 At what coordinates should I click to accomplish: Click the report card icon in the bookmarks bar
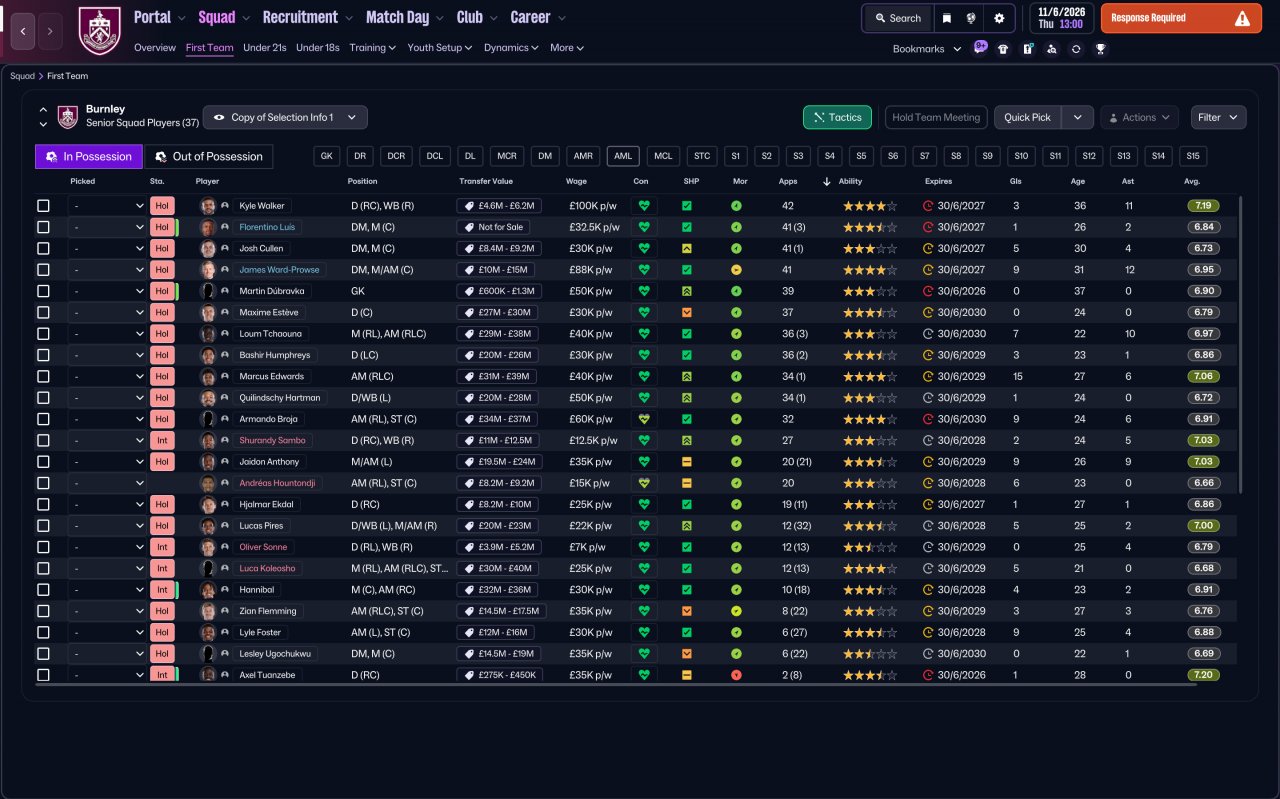coord(1027,48)
